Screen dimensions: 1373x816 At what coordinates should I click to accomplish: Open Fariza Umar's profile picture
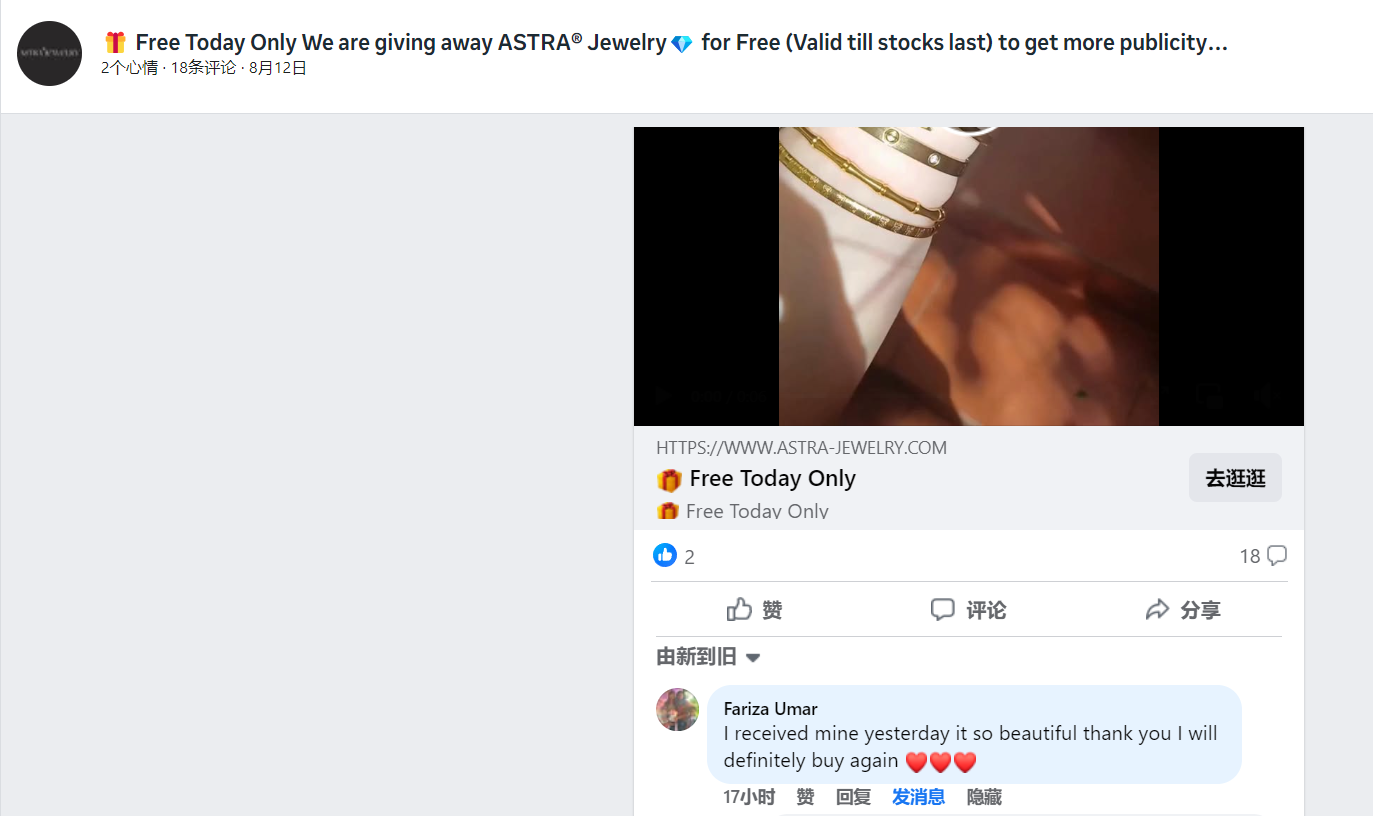point(677,709)
